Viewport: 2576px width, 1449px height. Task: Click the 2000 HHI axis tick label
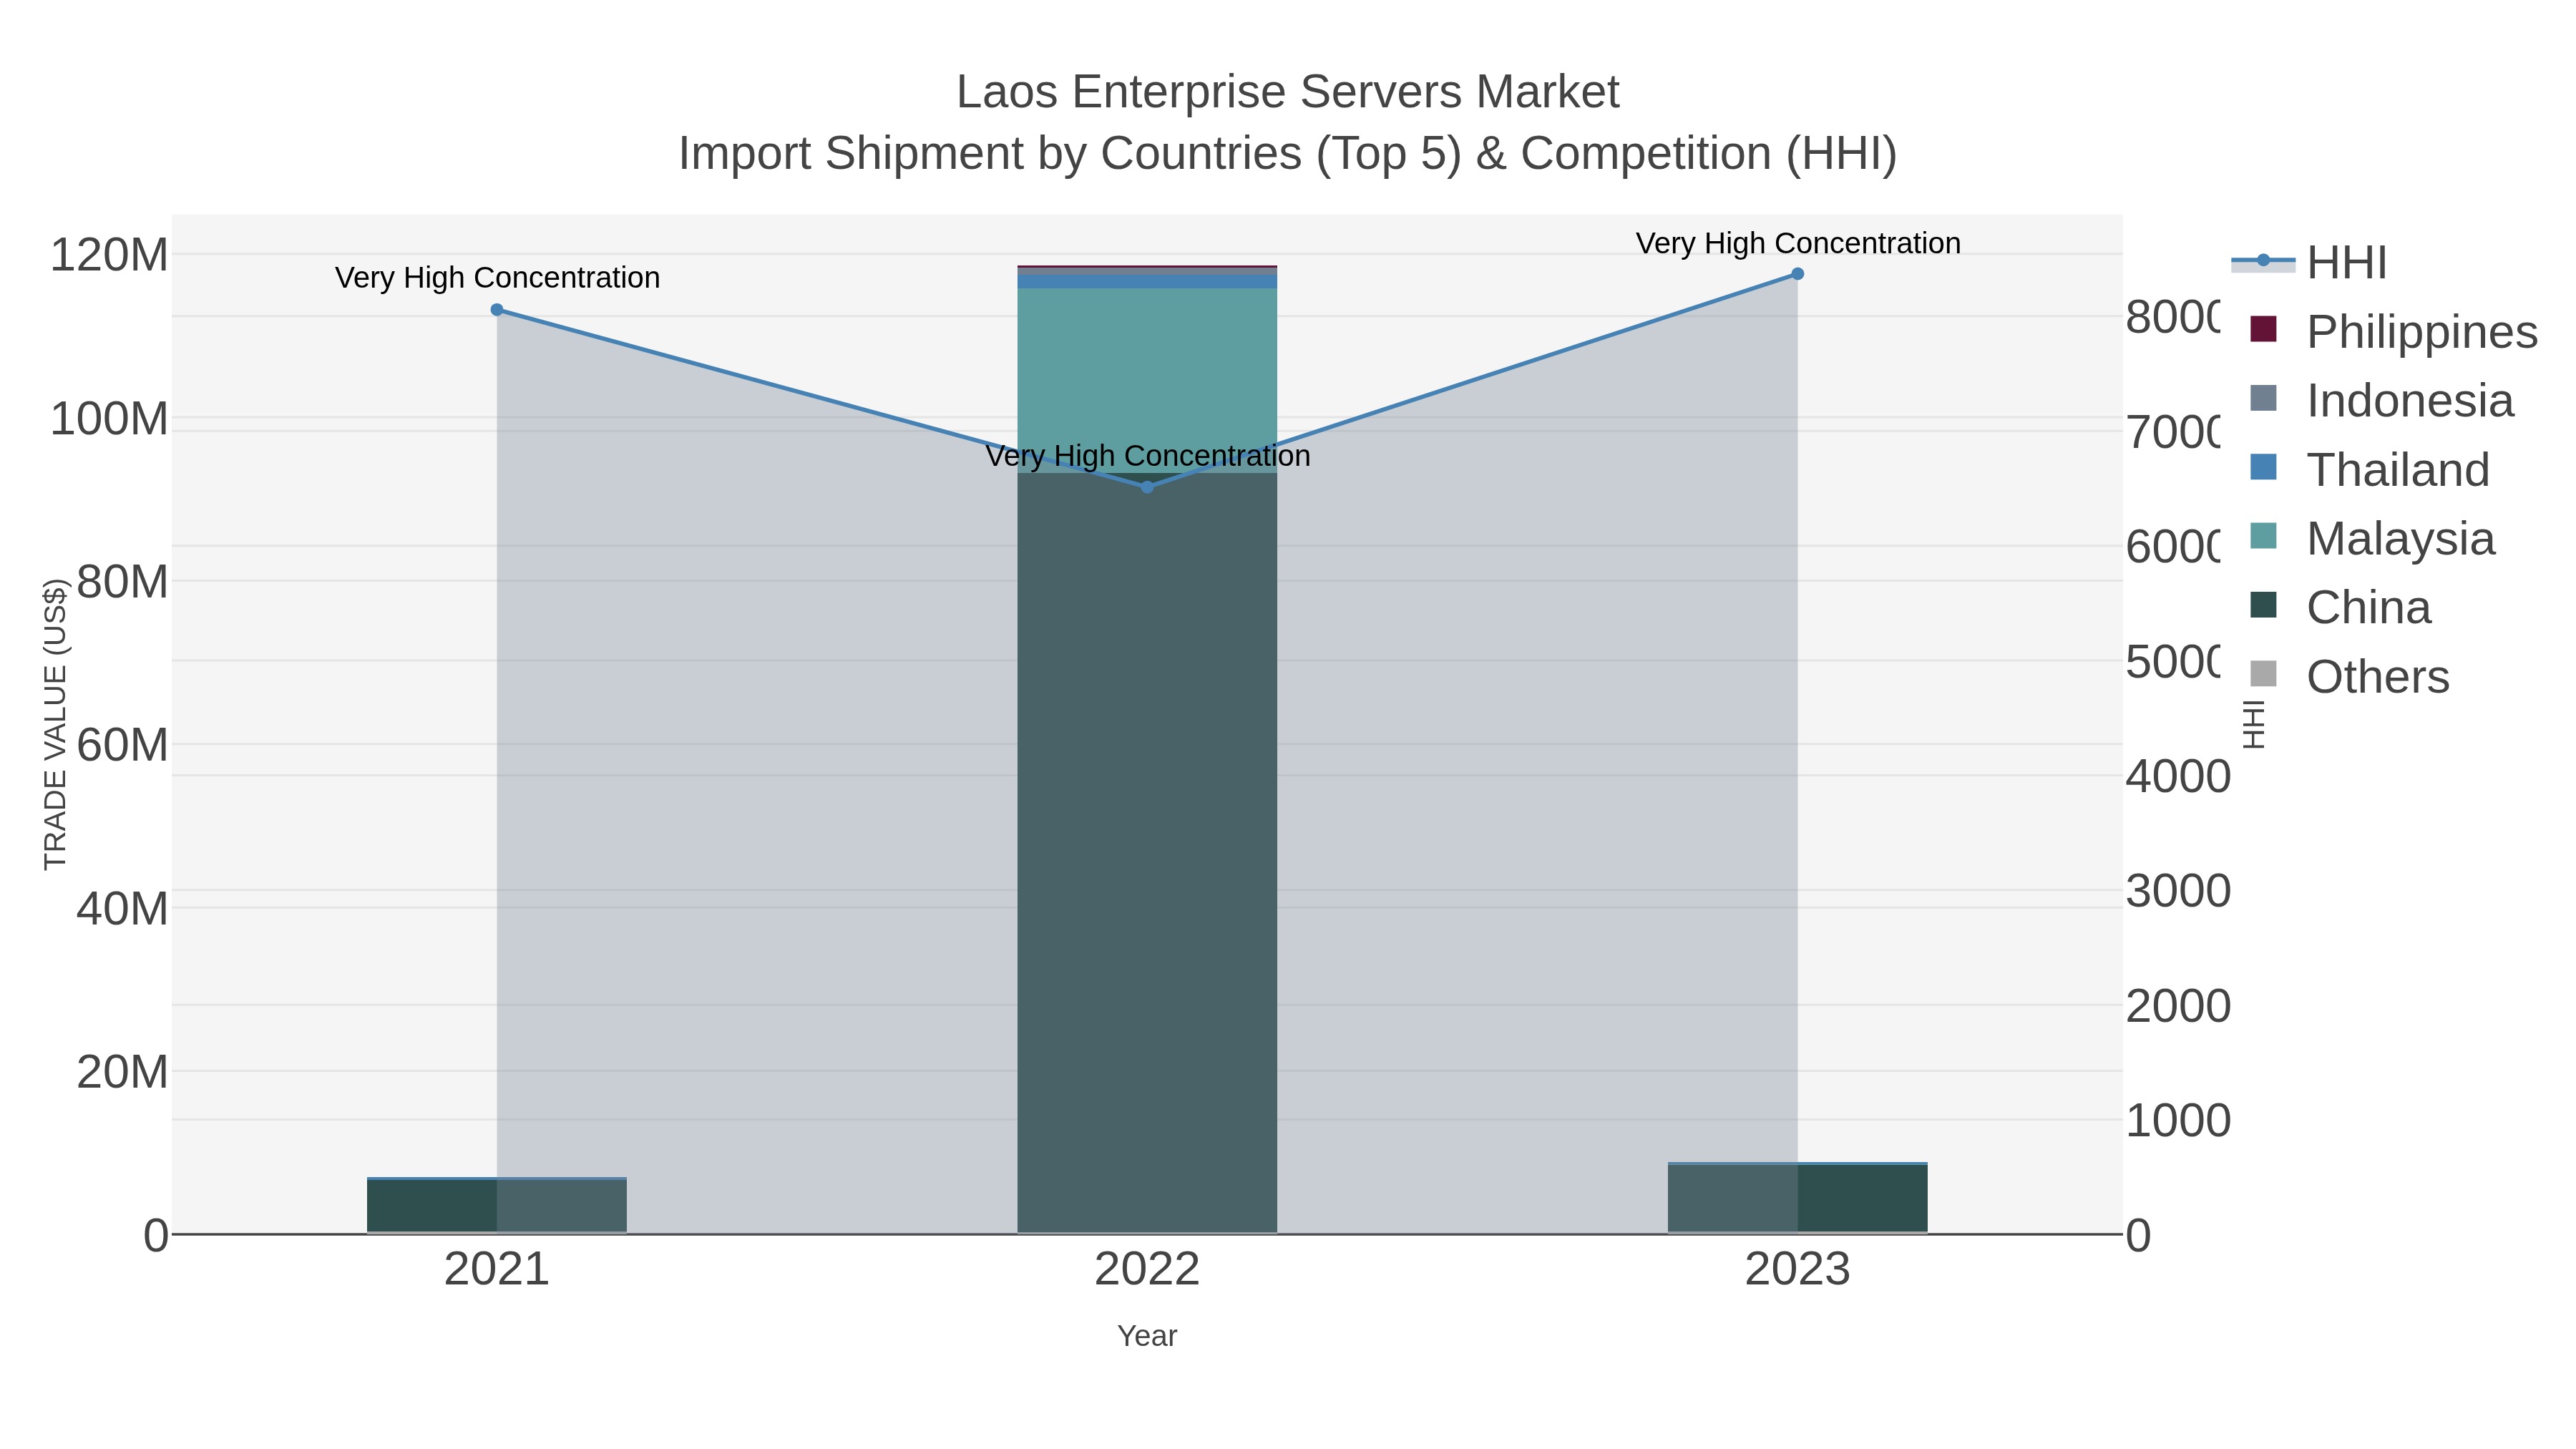pos(2178,1006)
